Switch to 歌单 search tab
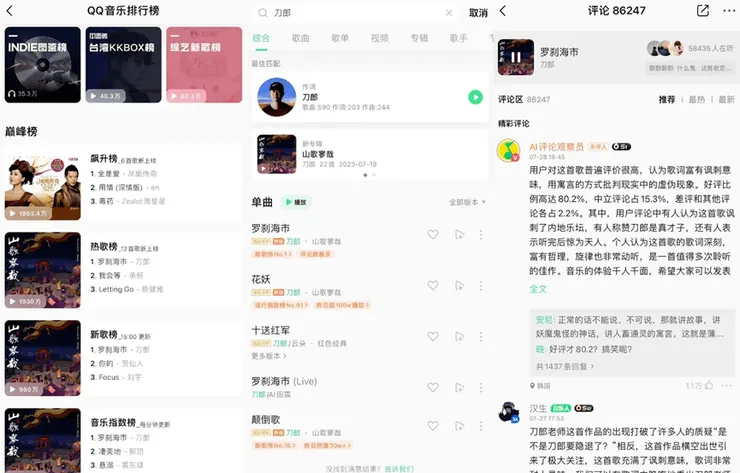Viewport: 740px width, 473px height. (340, 38)
